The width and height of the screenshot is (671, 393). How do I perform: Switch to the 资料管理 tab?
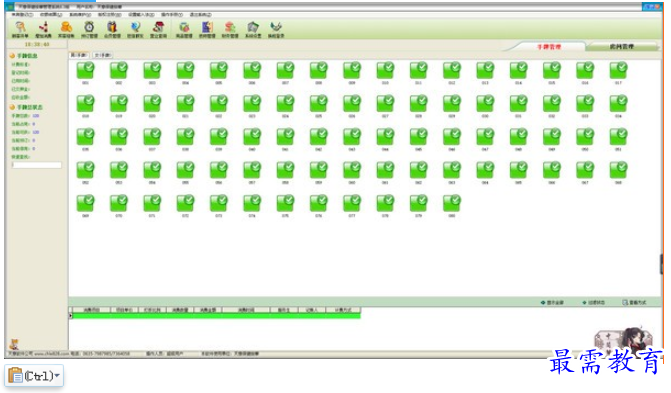point(621,47)
